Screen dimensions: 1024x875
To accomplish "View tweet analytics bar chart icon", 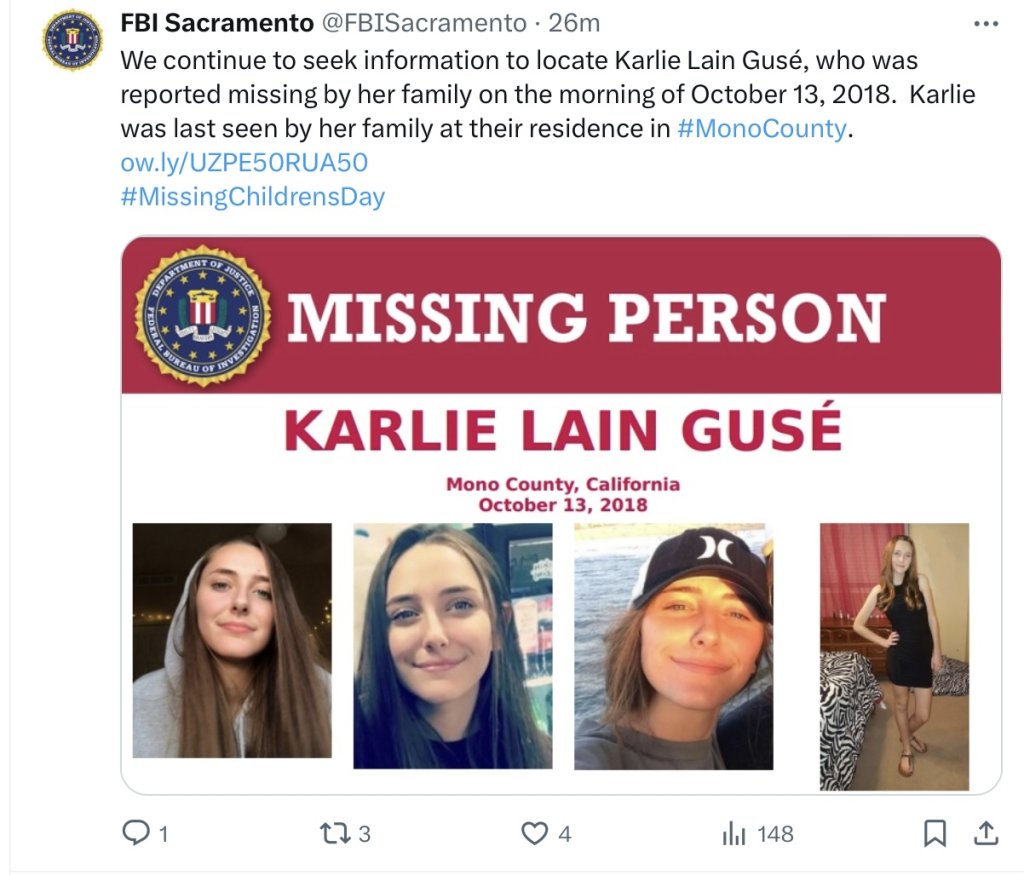I will pos(733,833).
